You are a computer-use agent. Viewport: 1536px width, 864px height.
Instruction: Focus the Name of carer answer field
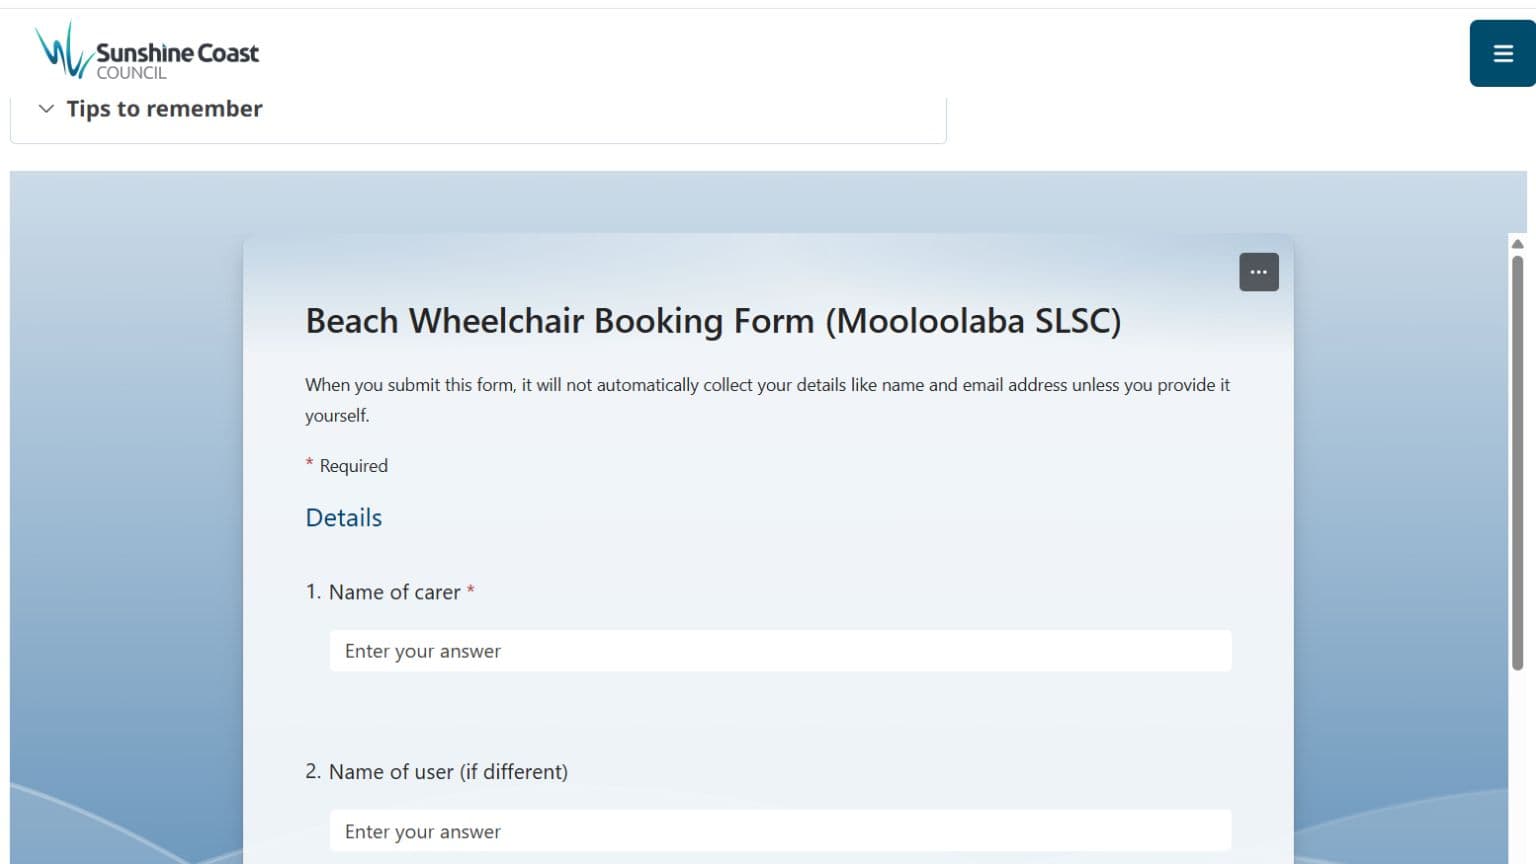pos(780,651)
